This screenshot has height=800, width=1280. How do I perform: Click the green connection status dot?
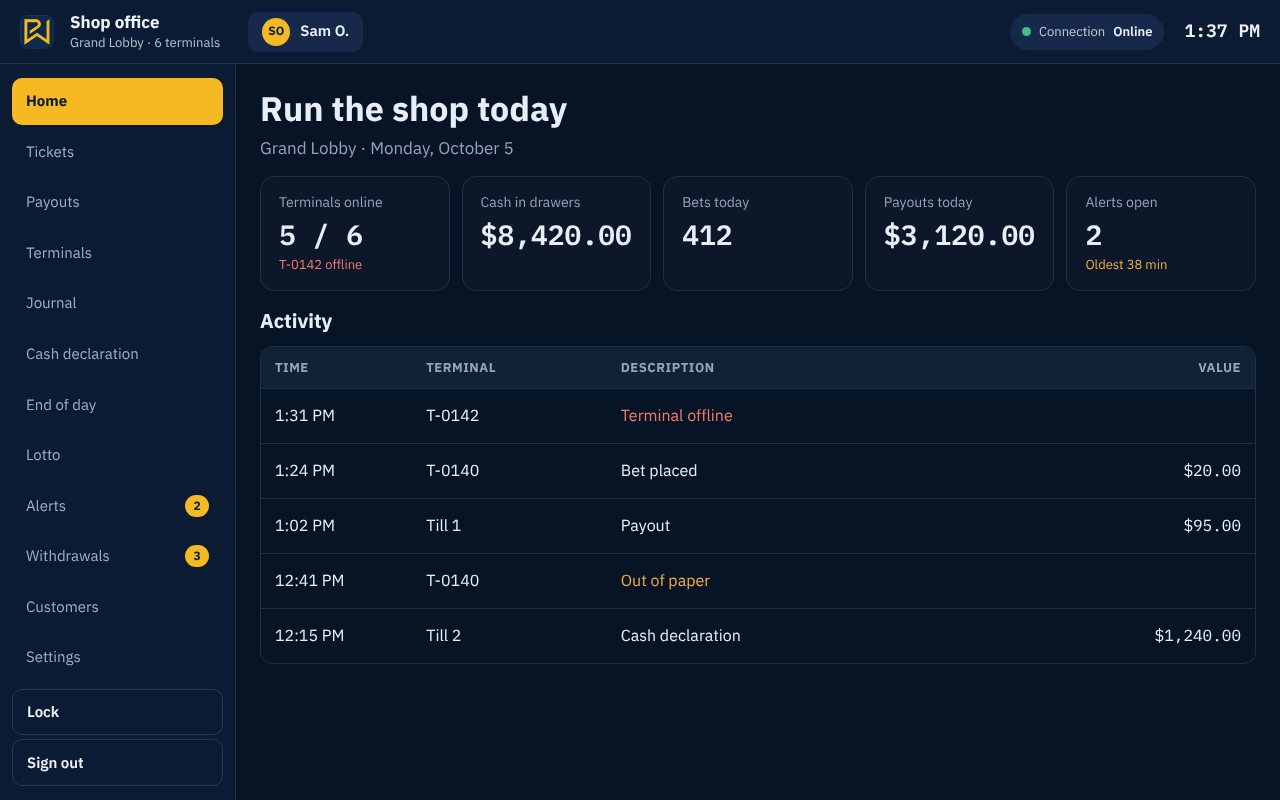click(x=1026, y=32)
